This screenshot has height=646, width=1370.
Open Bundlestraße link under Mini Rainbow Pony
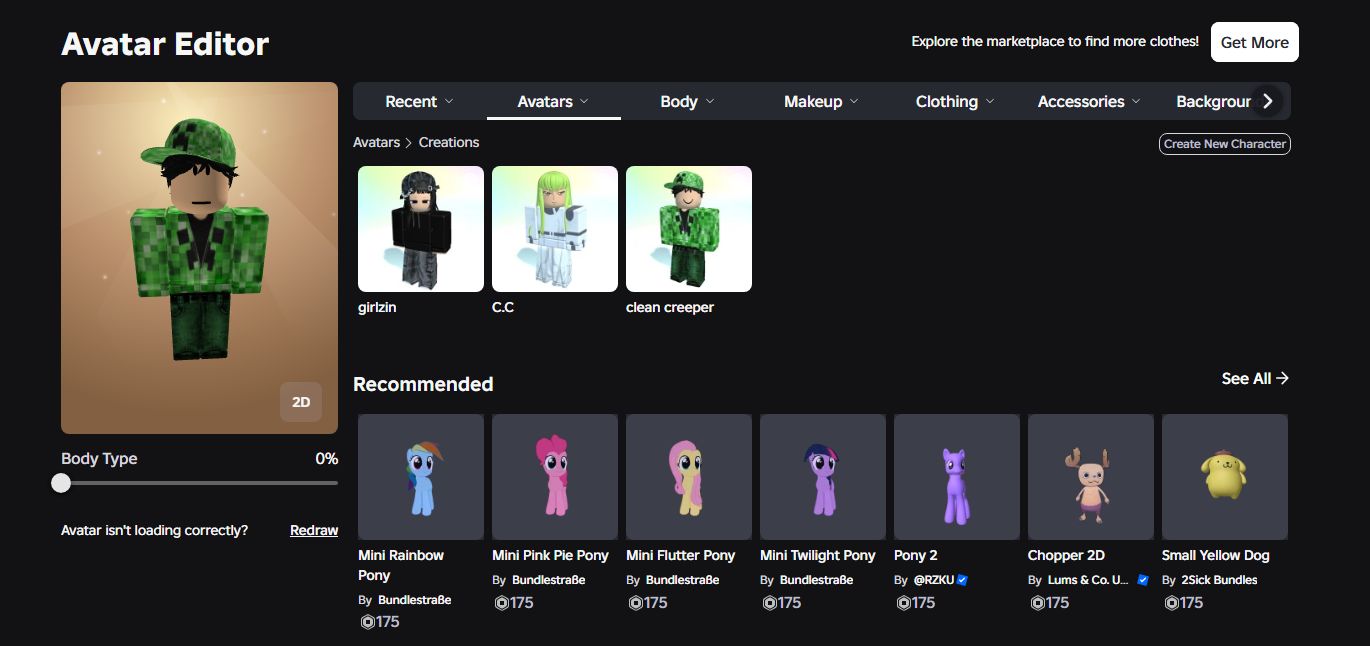click(415, 600)
